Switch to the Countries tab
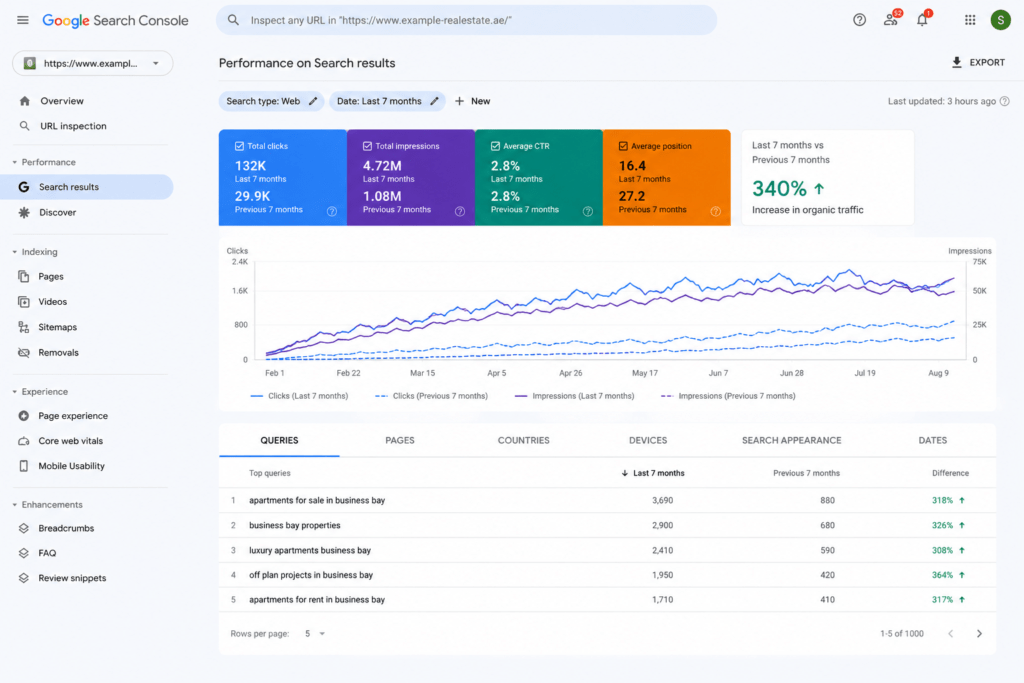 pyautogui.click(x=524, y=441)
